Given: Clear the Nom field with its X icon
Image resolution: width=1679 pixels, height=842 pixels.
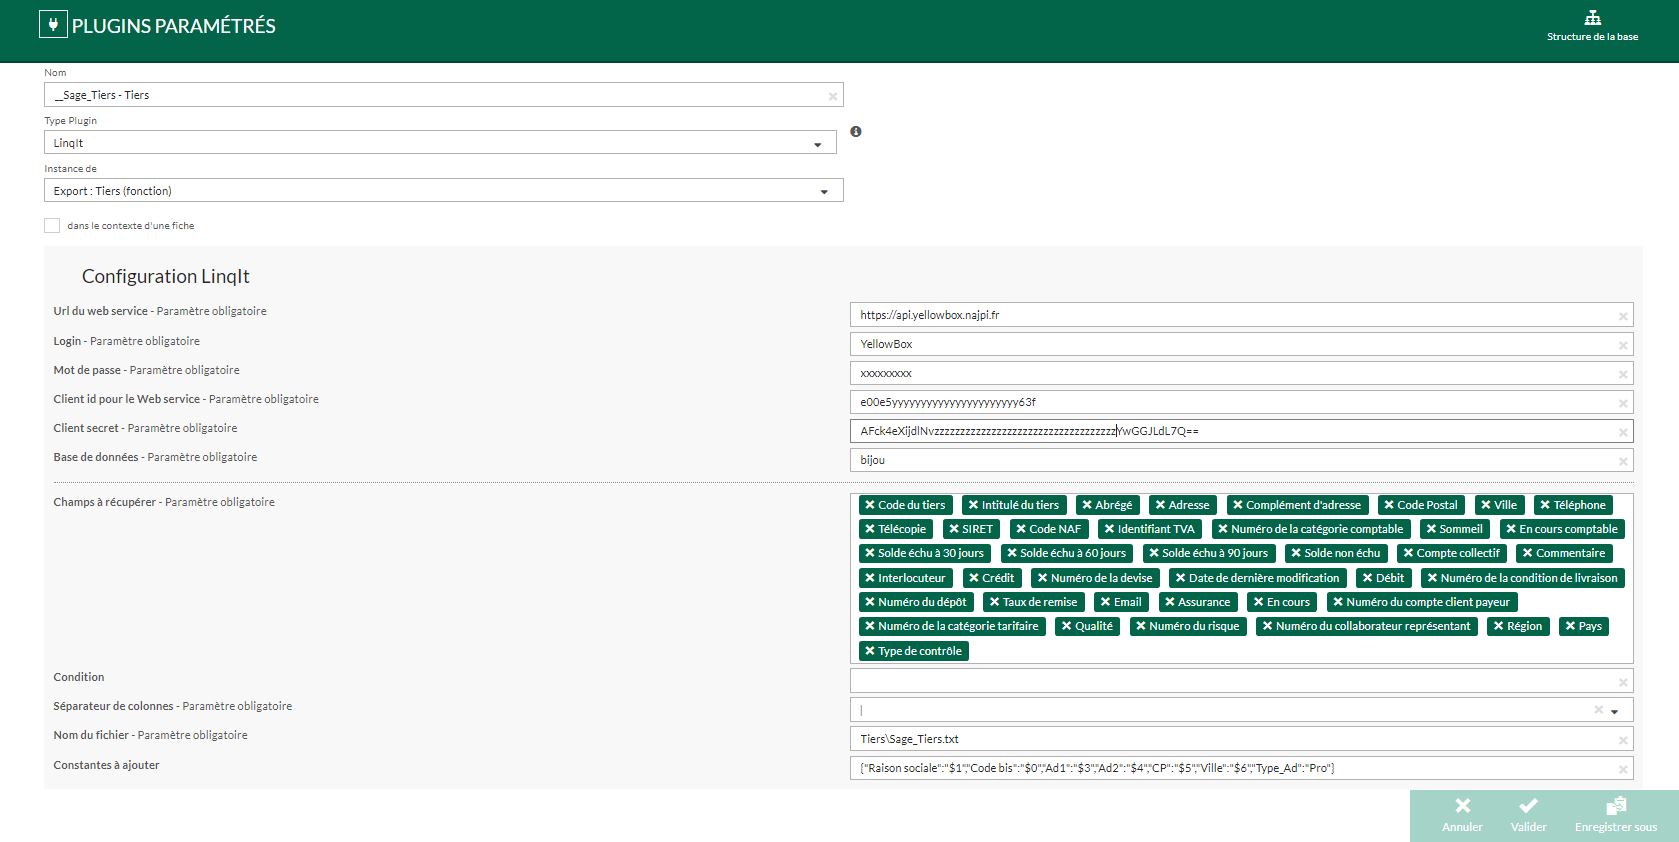Looking at the screenshot, I should (832, 96).
